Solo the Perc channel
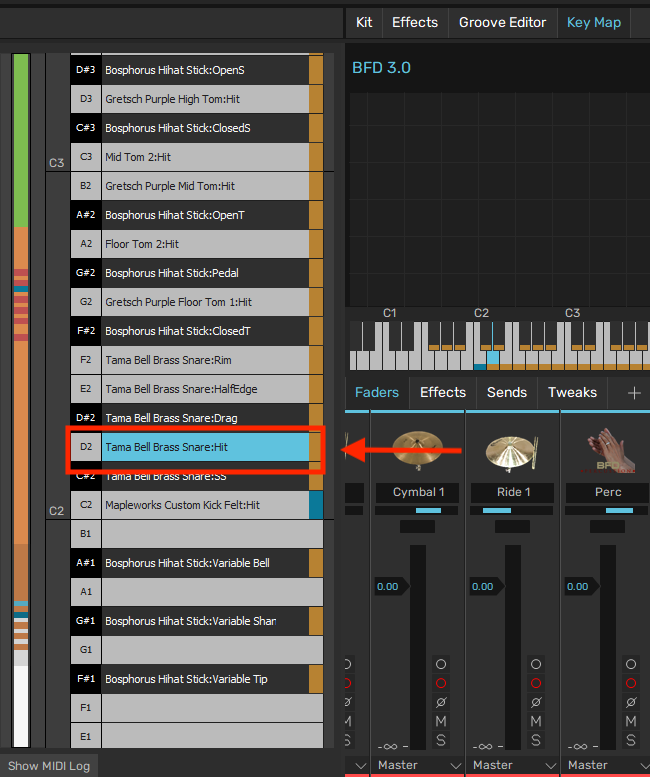The width and height of the screenshot is (650, 777). tap(631, 740)
